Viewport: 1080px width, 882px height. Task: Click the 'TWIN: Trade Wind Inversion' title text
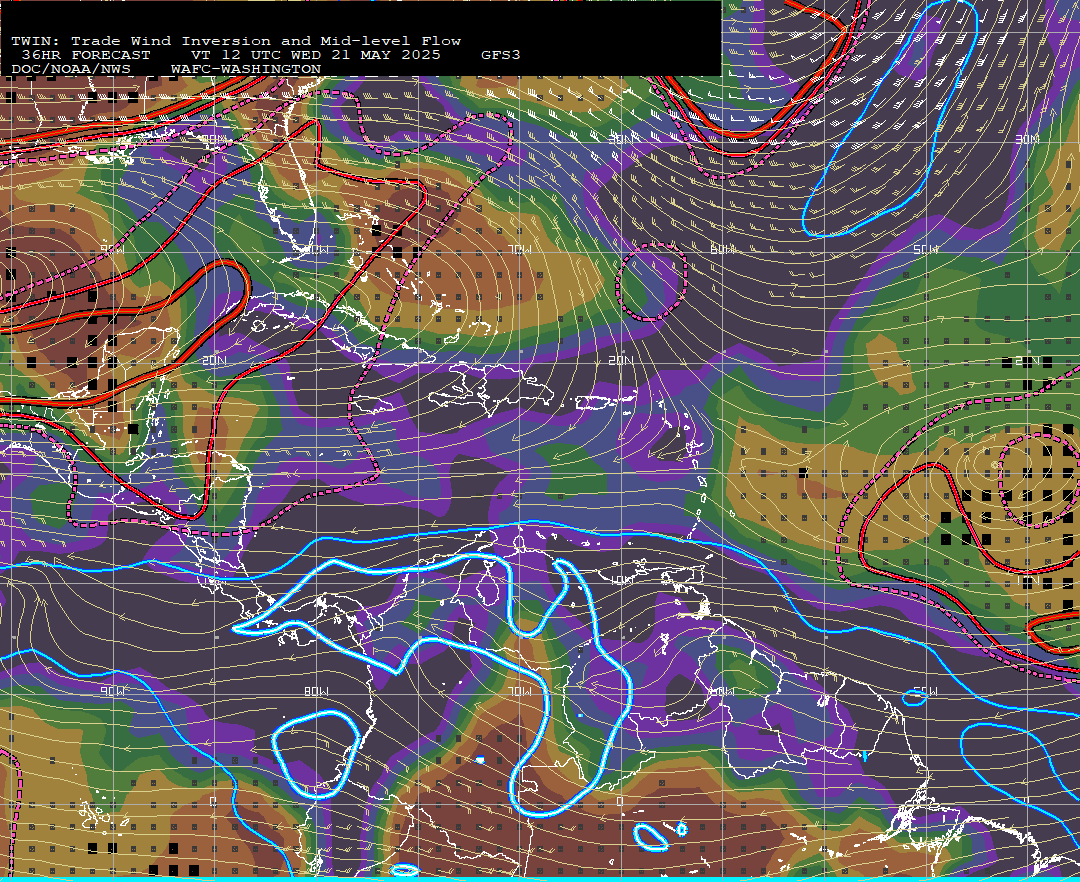pyautogui.click(x=141, y=41)
